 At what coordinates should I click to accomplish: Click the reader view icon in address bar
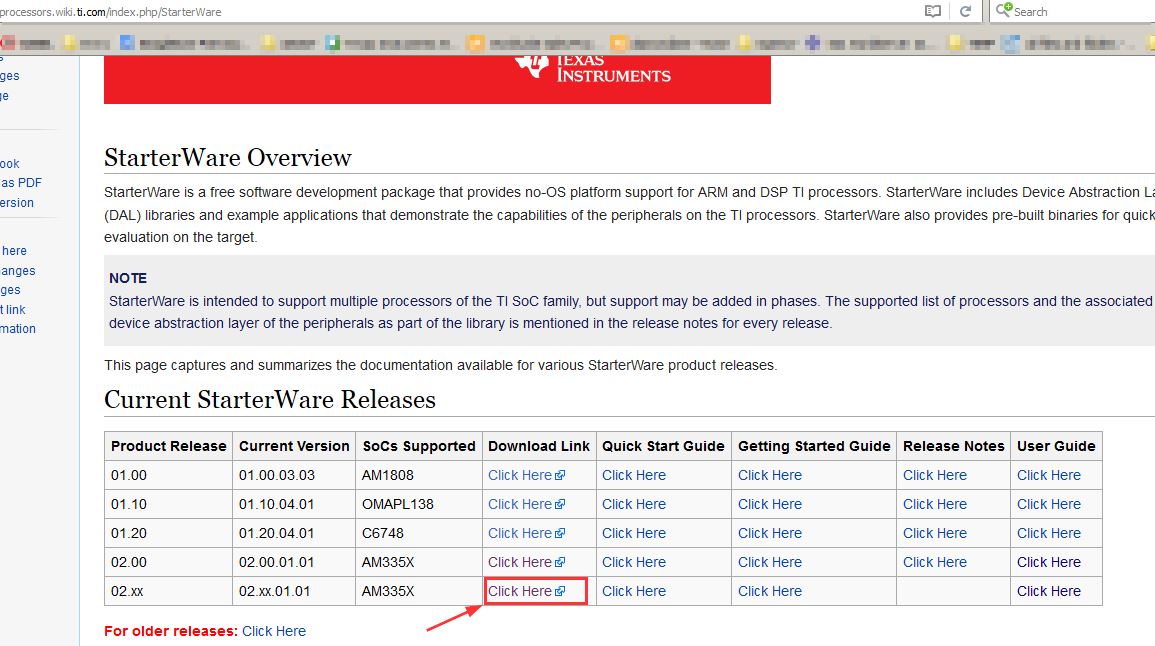[933, 11]
